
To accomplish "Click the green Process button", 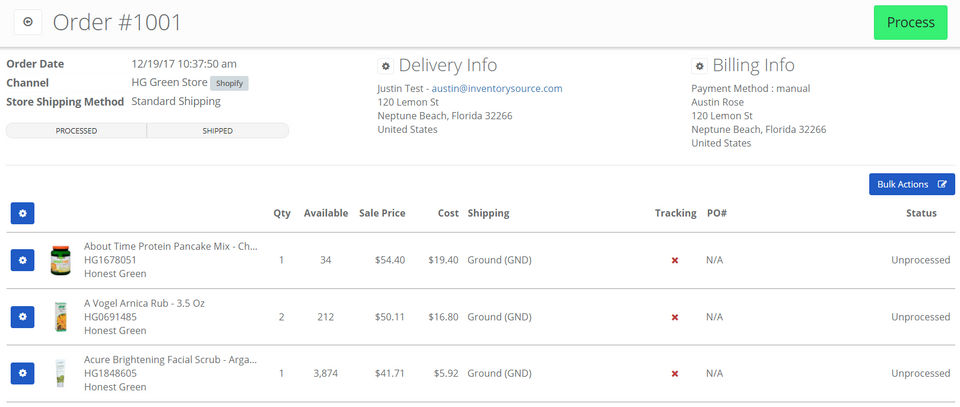I will tap(910, 22).
